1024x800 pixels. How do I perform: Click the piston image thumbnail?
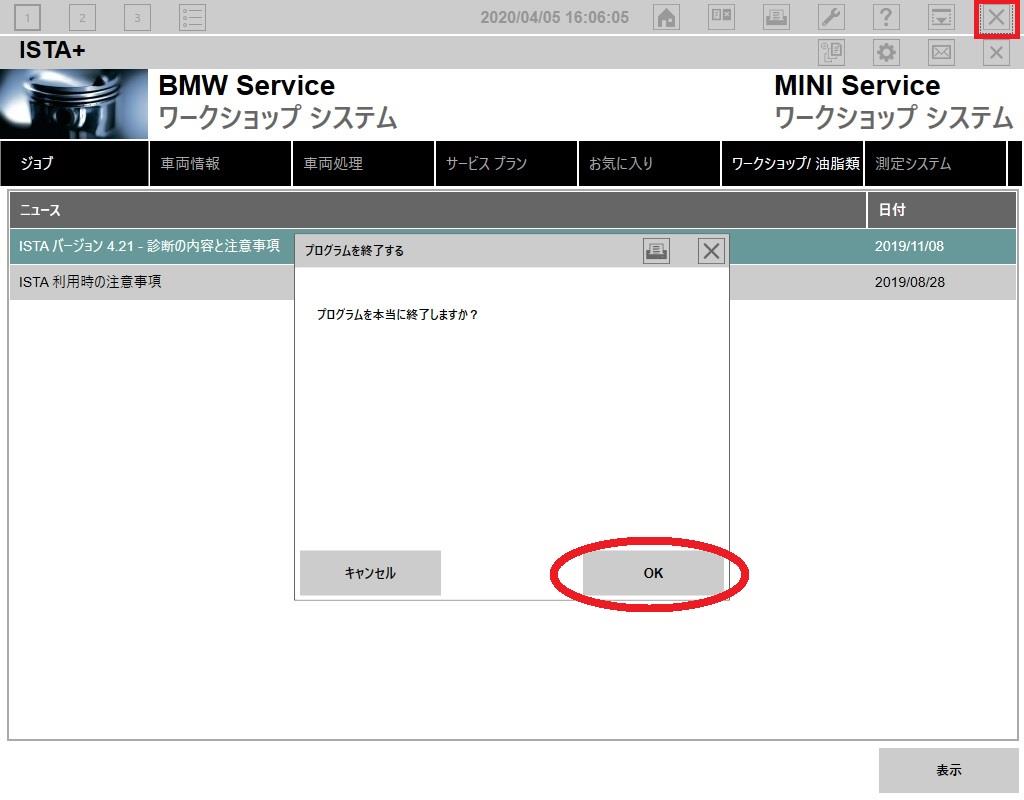74,104
